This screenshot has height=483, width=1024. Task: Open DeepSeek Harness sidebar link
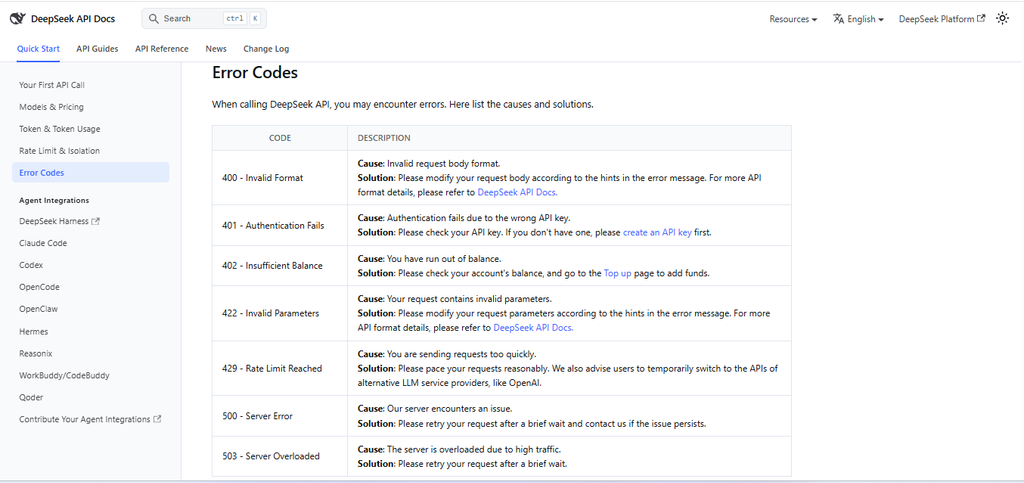pyautogui.click(x=59, y=221)
